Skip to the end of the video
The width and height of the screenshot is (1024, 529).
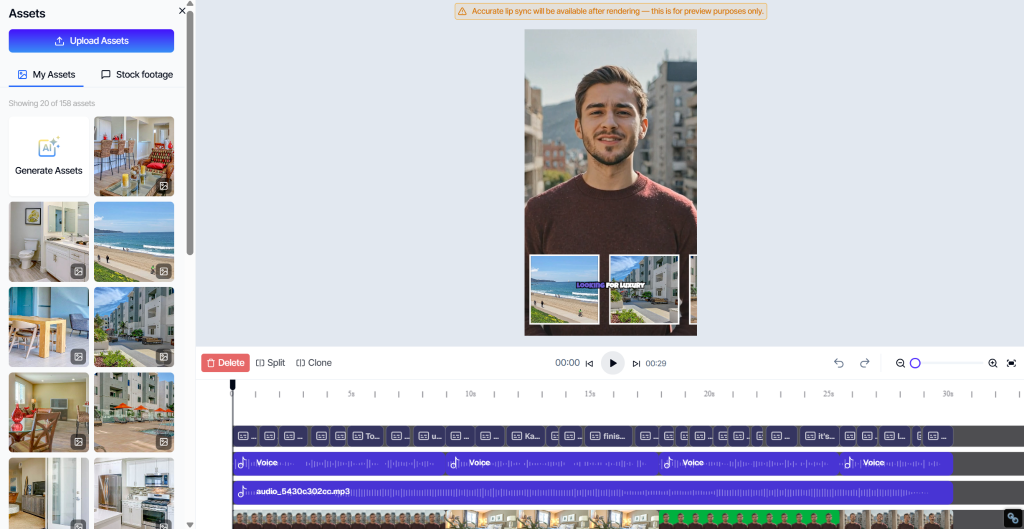pyautogui.click(x=636, y=364)
